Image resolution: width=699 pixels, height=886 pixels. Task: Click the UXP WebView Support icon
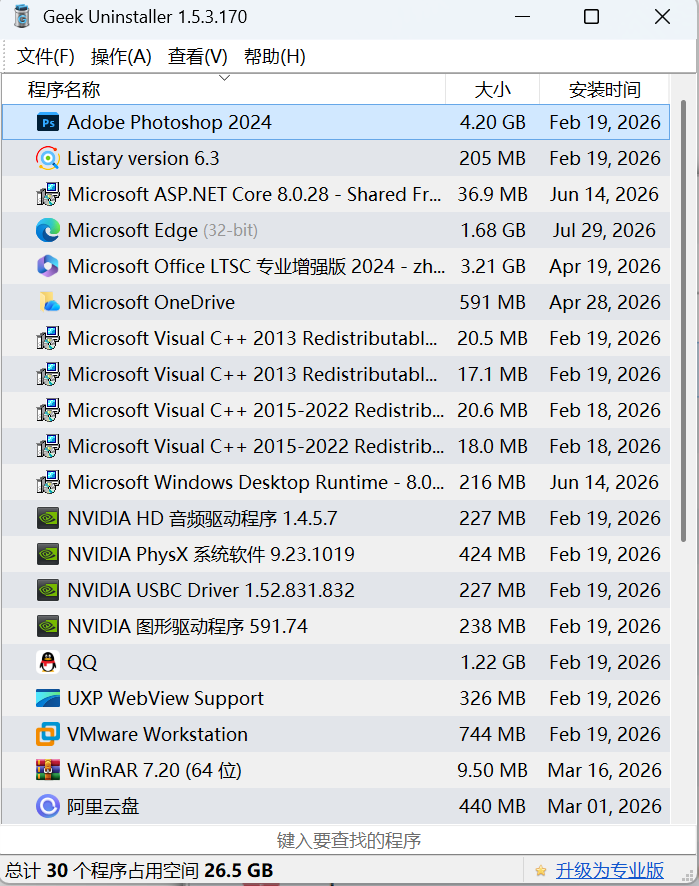(x=48, y=698)
